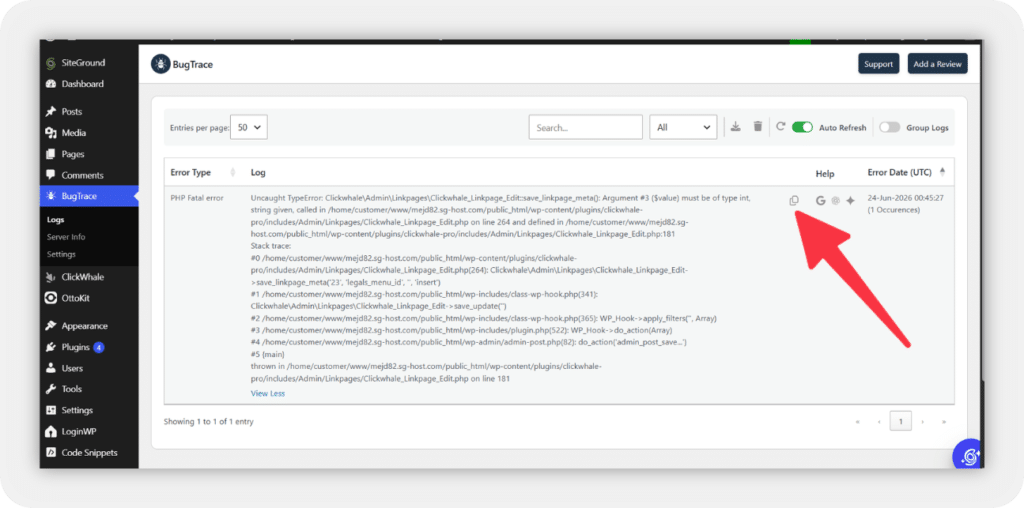Viewport: 1024px width, 508px height.
Task: Ask Gemini via the sparkle help icon
Action: coord(850,200)
